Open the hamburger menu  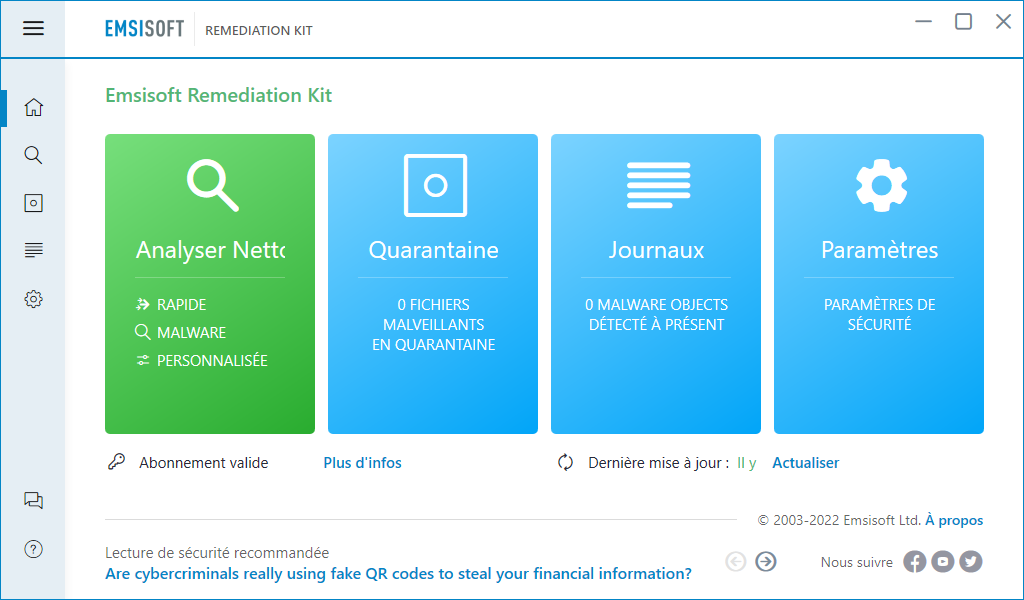33,28
